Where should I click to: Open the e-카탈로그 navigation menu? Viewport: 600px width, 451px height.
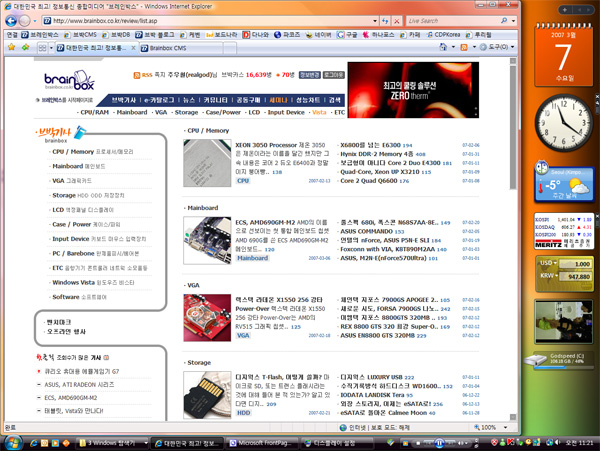click(x=159, y=100)
